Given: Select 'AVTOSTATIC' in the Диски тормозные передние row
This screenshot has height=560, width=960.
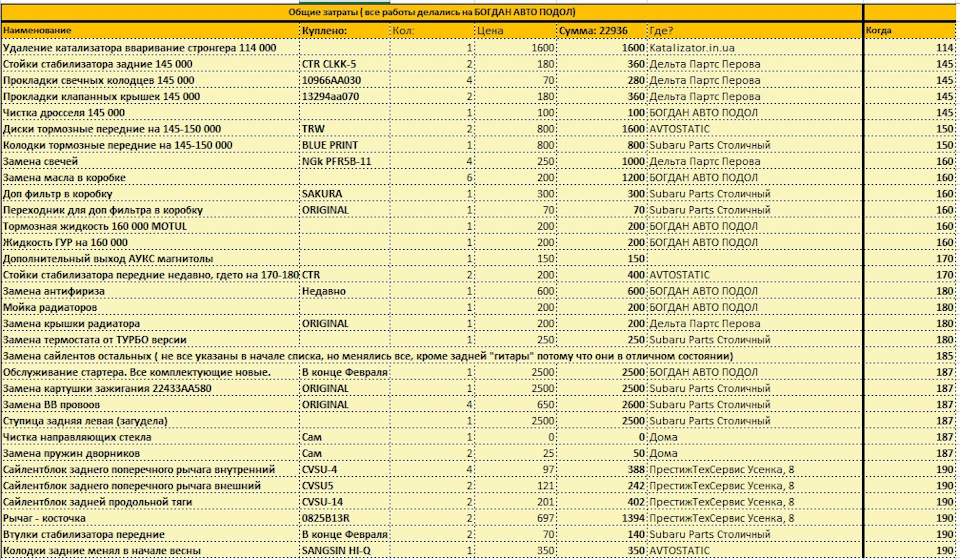Looking at the screenshot, I should click(755, 129).
